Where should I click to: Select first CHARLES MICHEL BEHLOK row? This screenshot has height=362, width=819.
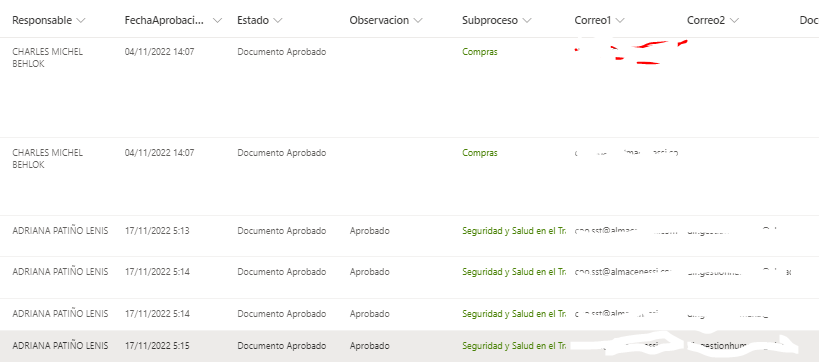[410, 88]
